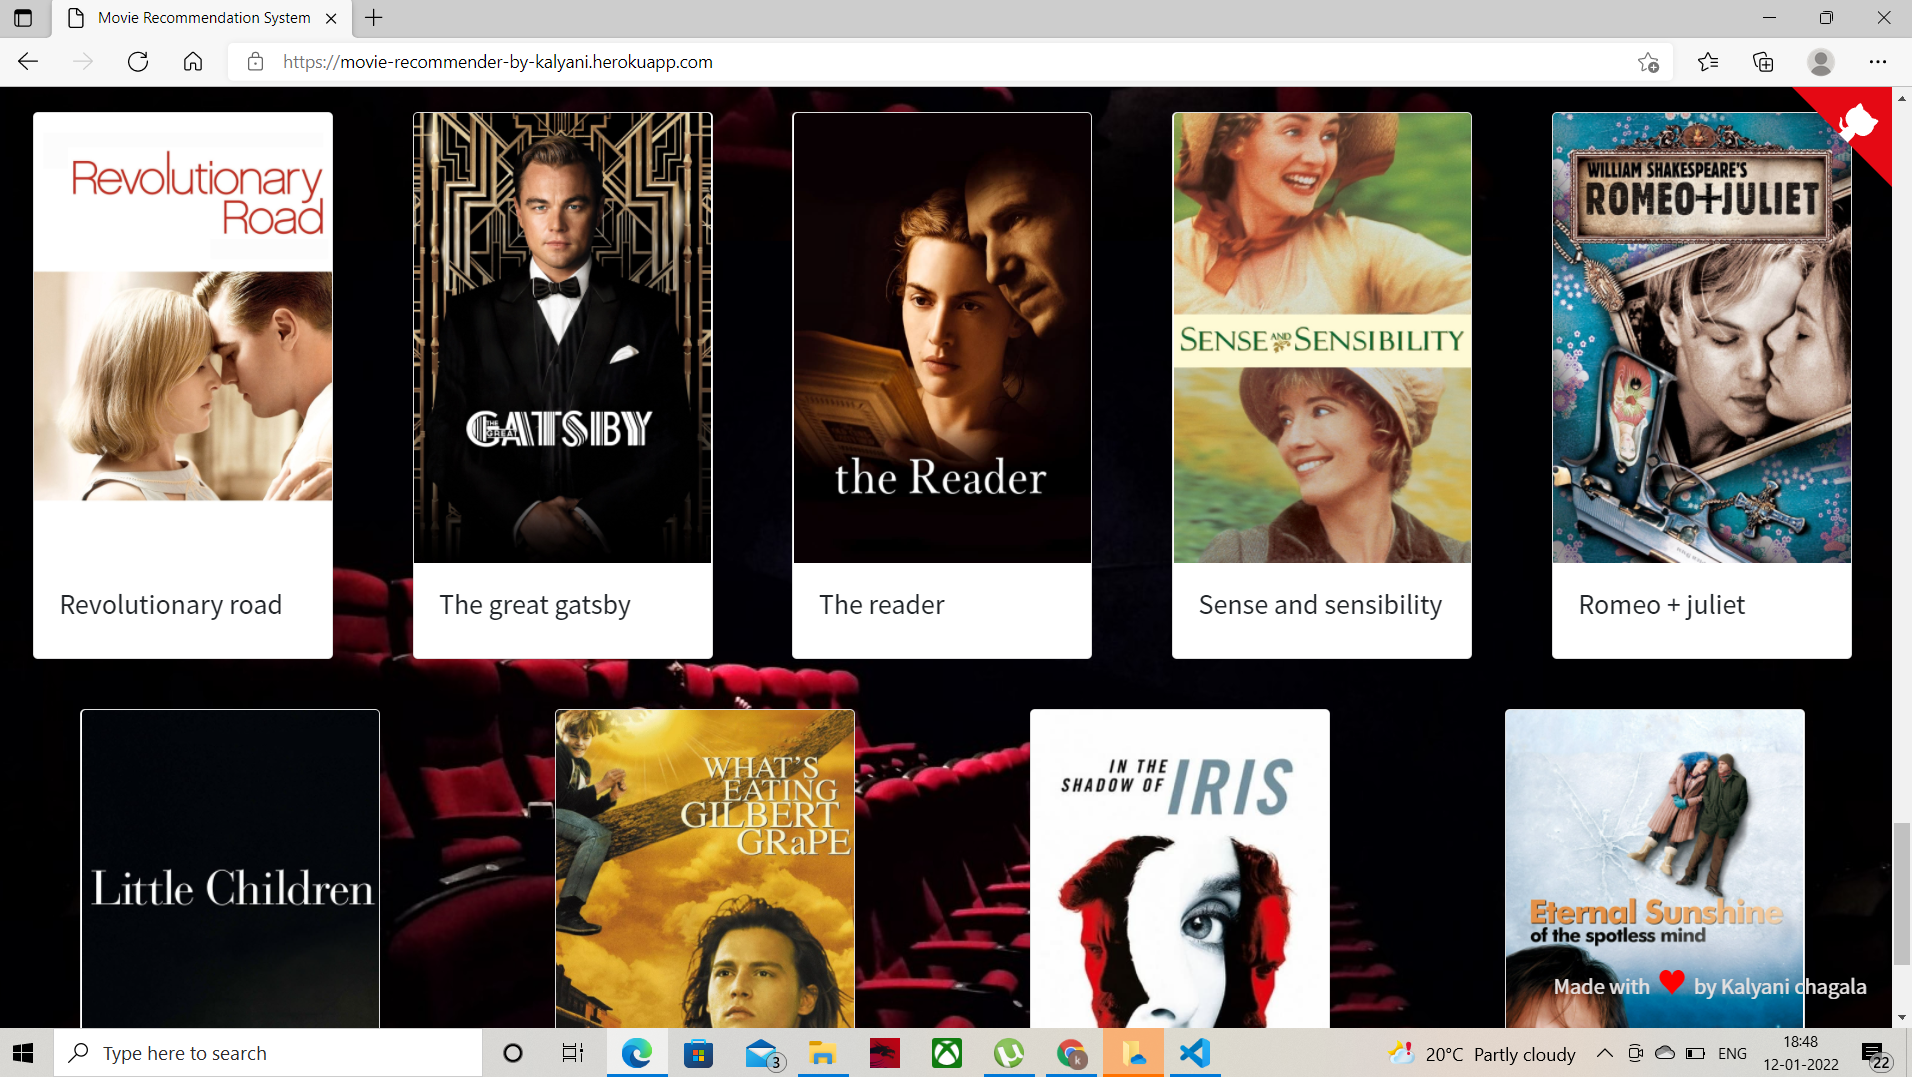
Task: Open the browser profile menu
Action: pyautogui.click(x=1822, y=62)
